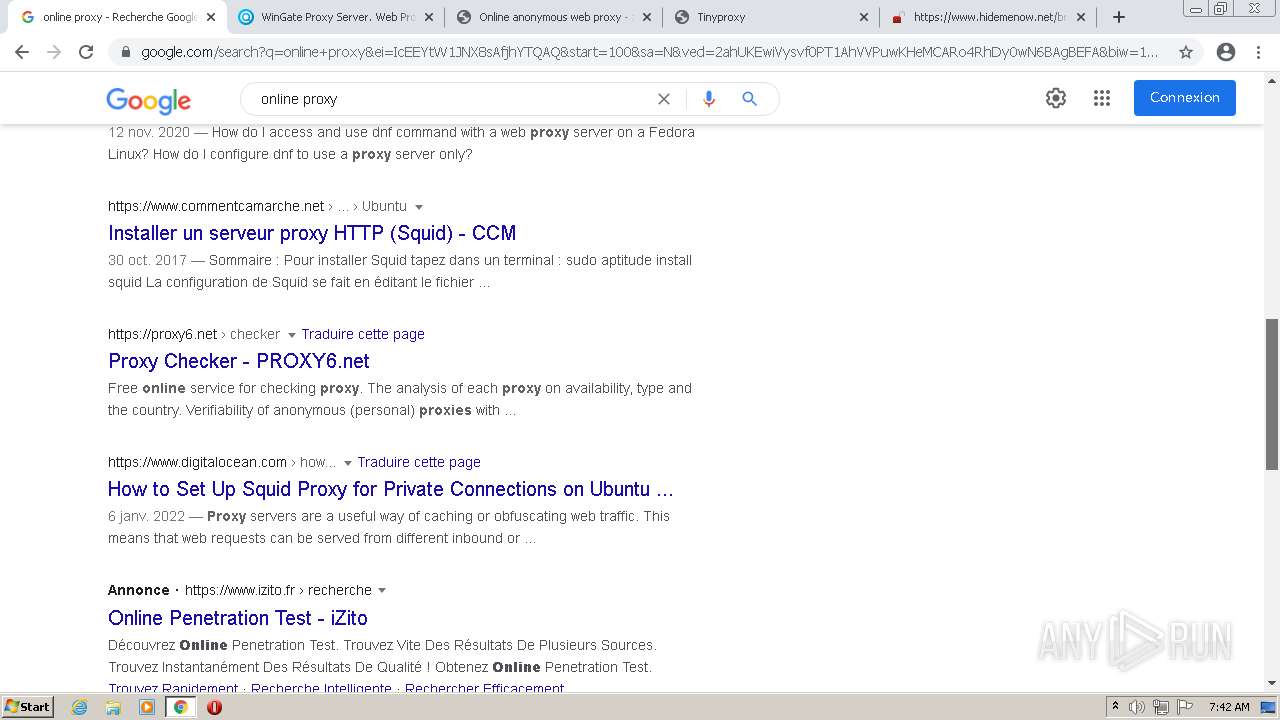Start voice search with the microphone icon
Screen dimensions: 1280x720
[x=709, y=99]
